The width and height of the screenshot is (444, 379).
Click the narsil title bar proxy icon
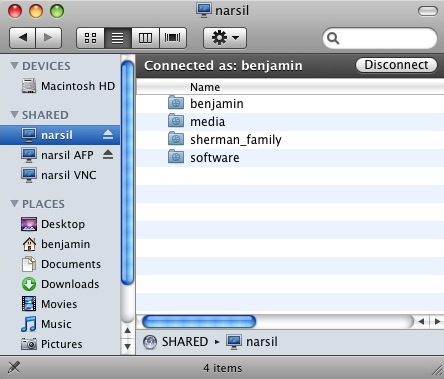tap(203, 11)
